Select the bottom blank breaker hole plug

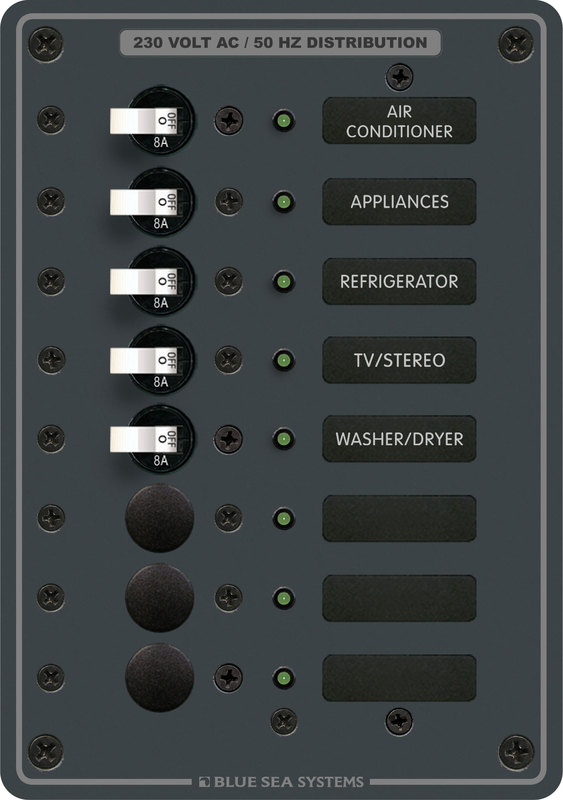click(160, 678)
